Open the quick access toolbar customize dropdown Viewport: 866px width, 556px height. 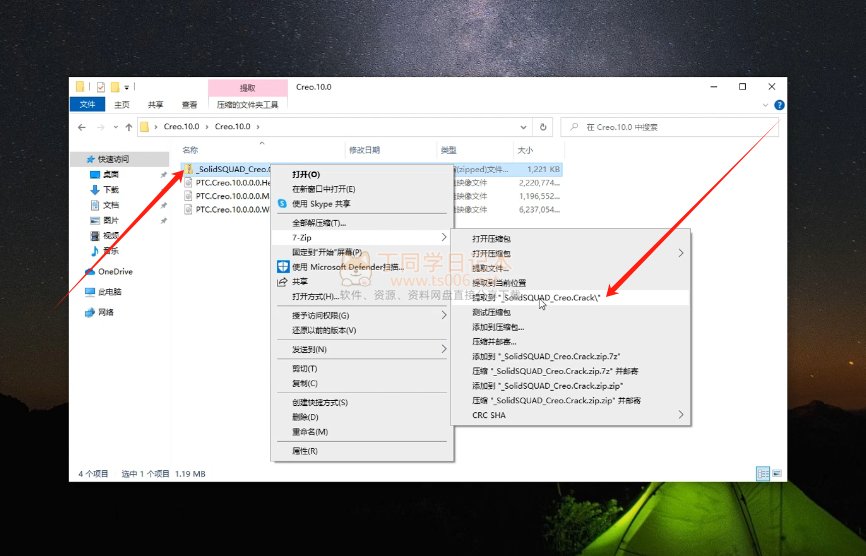pos(126,87)
